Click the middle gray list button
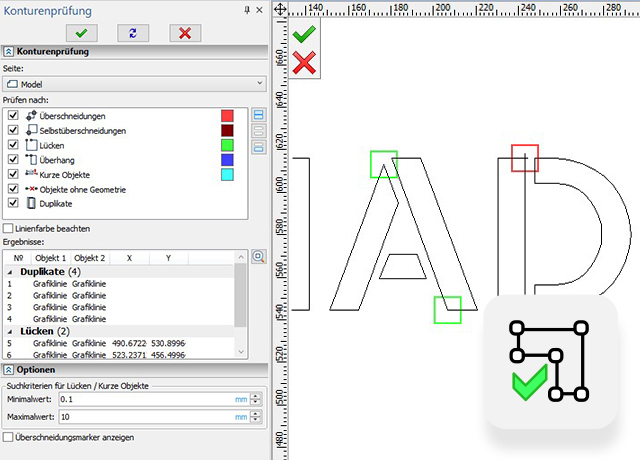Image resolution: width=640 pixels, height=460 pixels. [258, 131]
